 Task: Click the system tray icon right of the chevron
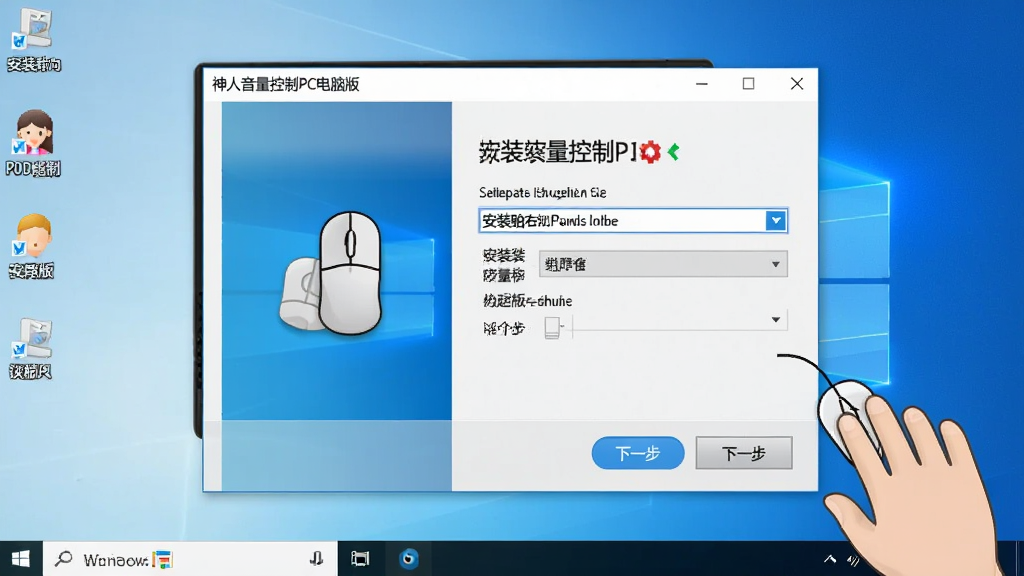click(x=853, y=560)
